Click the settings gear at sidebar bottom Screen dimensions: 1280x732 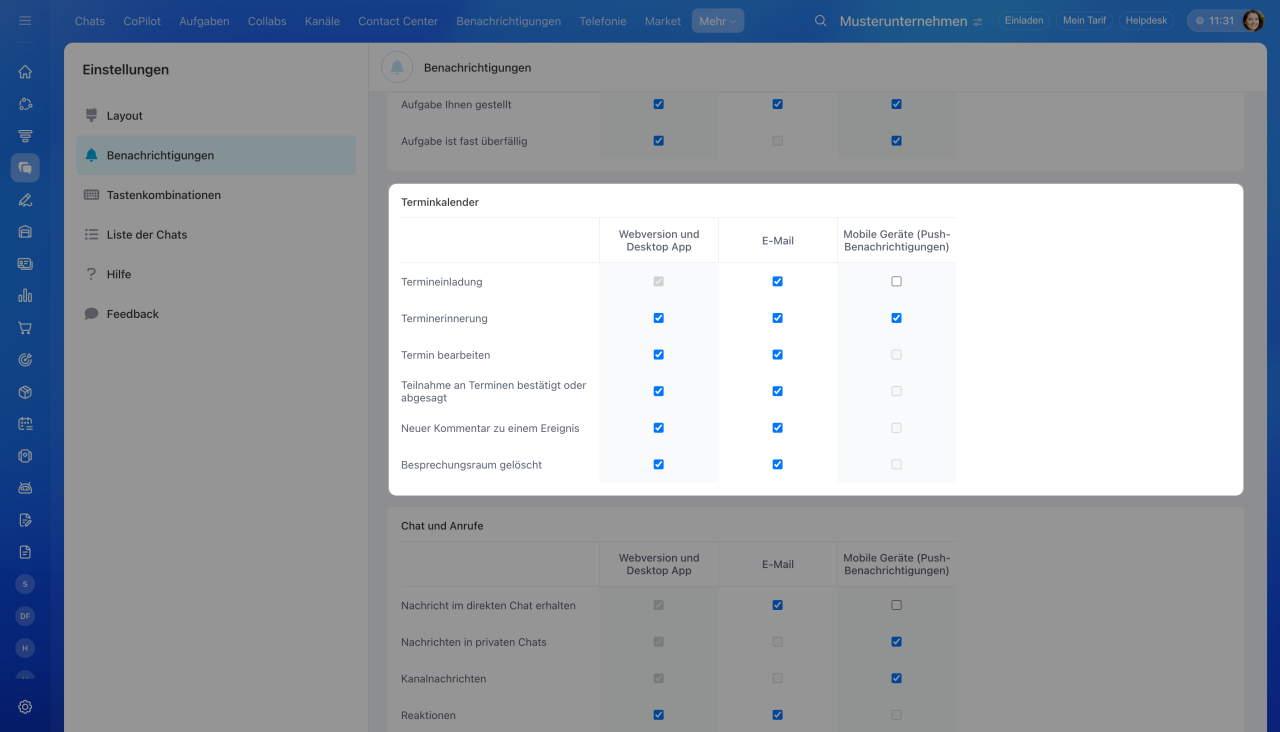(x=25, y=707)
